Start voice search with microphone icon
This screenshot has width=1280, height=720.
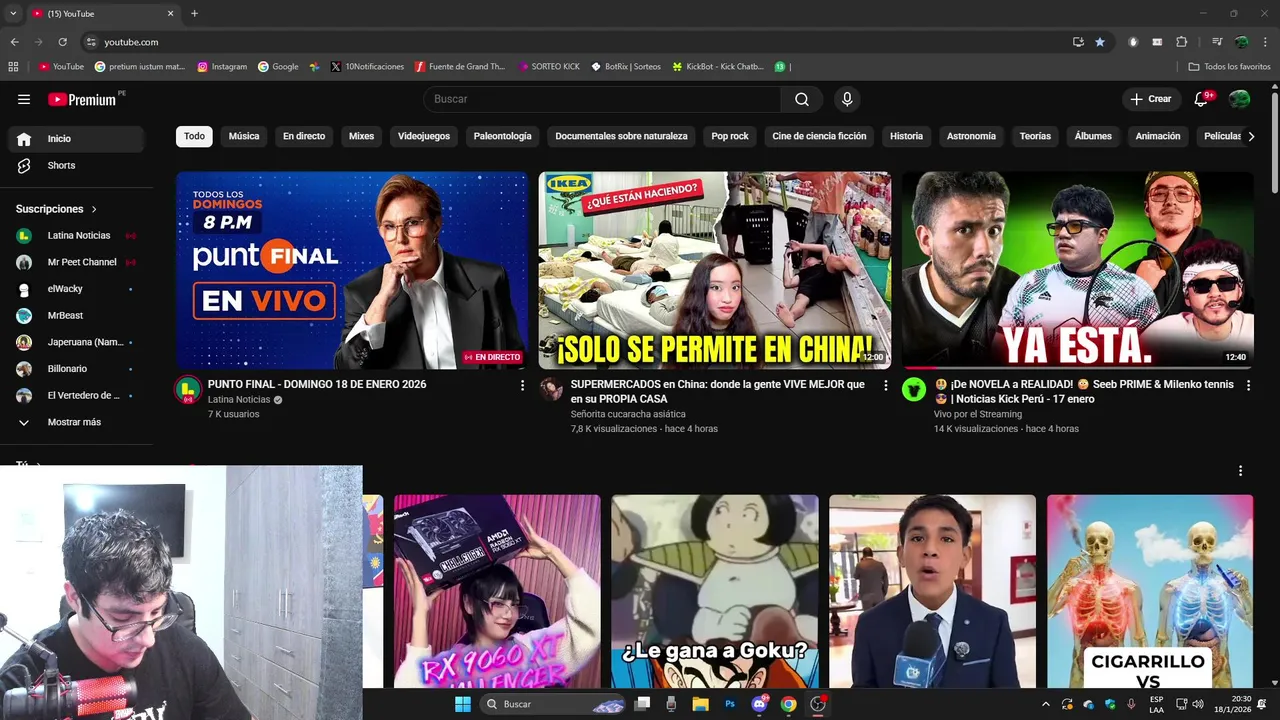coord(847,99)
